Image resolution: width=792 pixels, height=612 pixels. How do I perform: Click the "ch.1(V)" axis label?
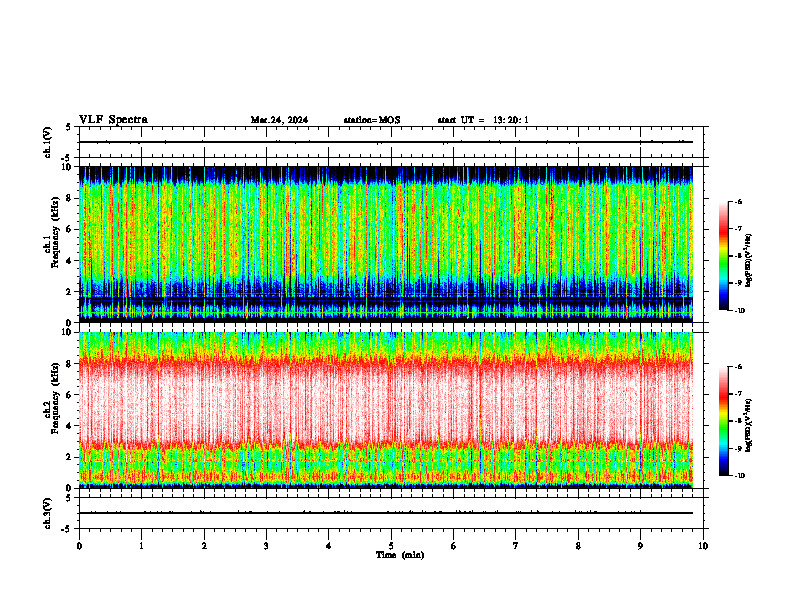pyautogui.click(x=47, y=142)
